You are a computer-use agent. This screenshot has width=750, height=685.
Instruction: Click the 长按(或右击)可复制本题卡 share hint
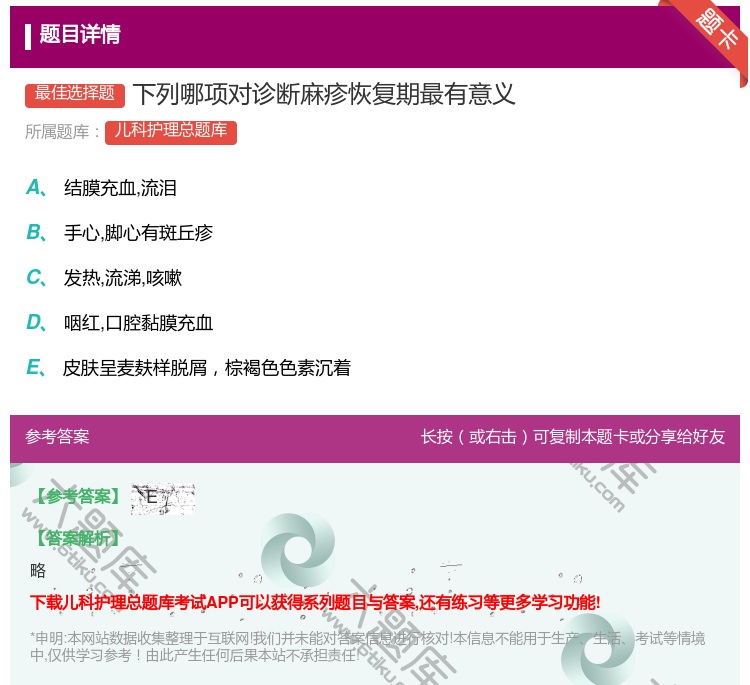click(x=573, y=437)
